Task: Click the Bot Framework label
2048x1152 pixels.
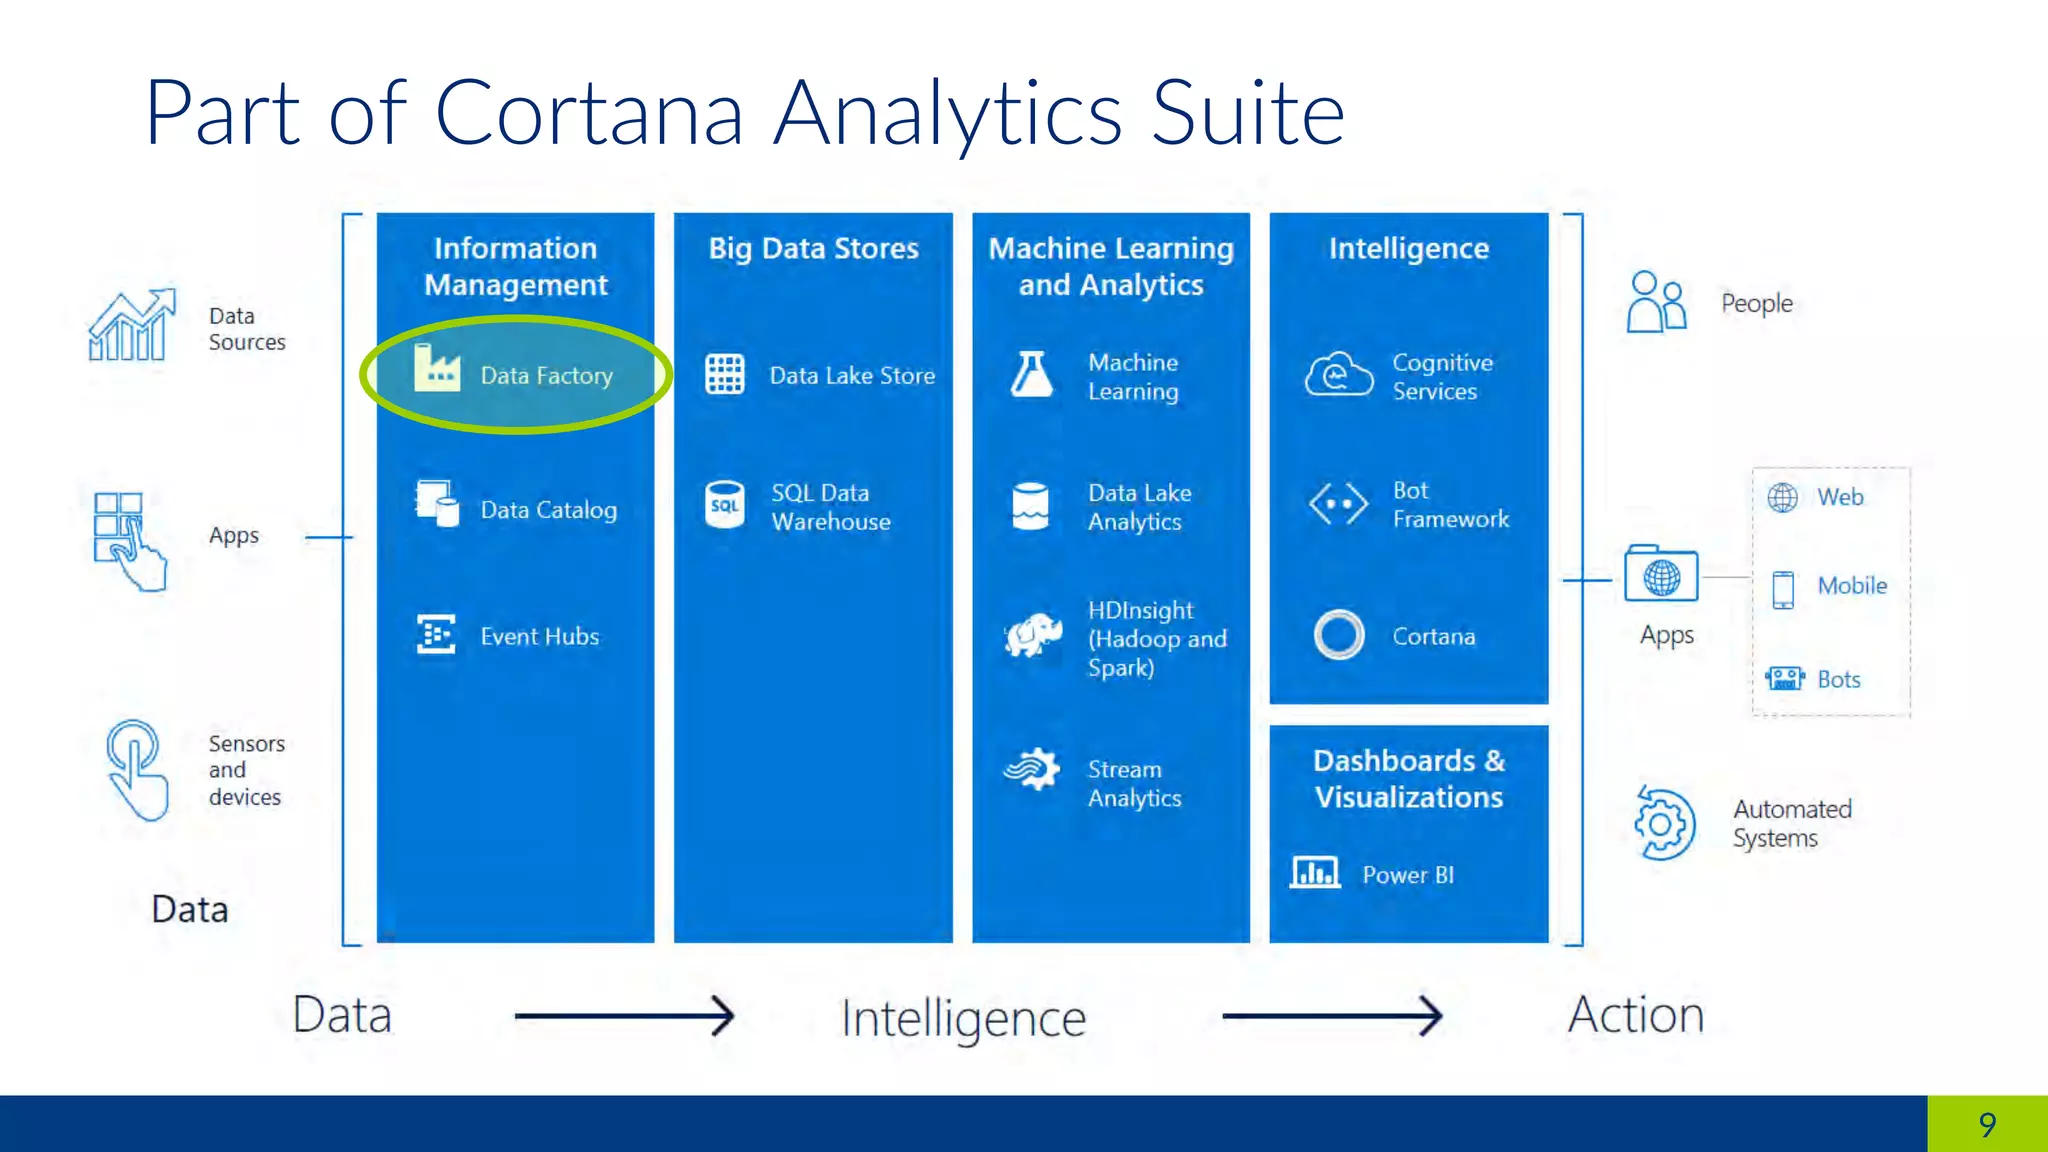Action: coord(1451,505)
